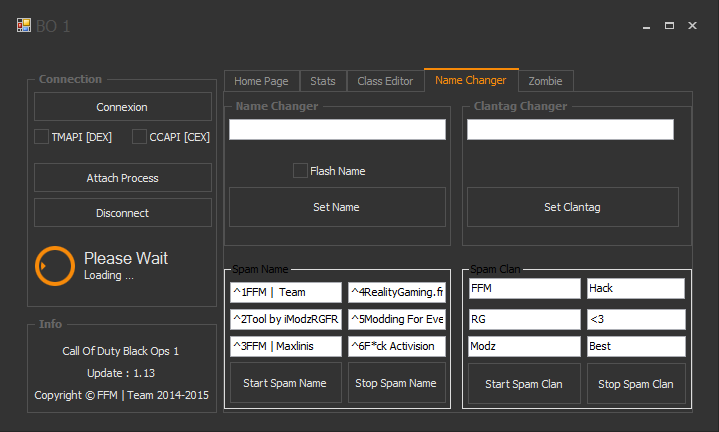The height and width of the screenshot is (432, 719).
Task: Click the Start Spam Clan button
Action: [x=524, y=384]
